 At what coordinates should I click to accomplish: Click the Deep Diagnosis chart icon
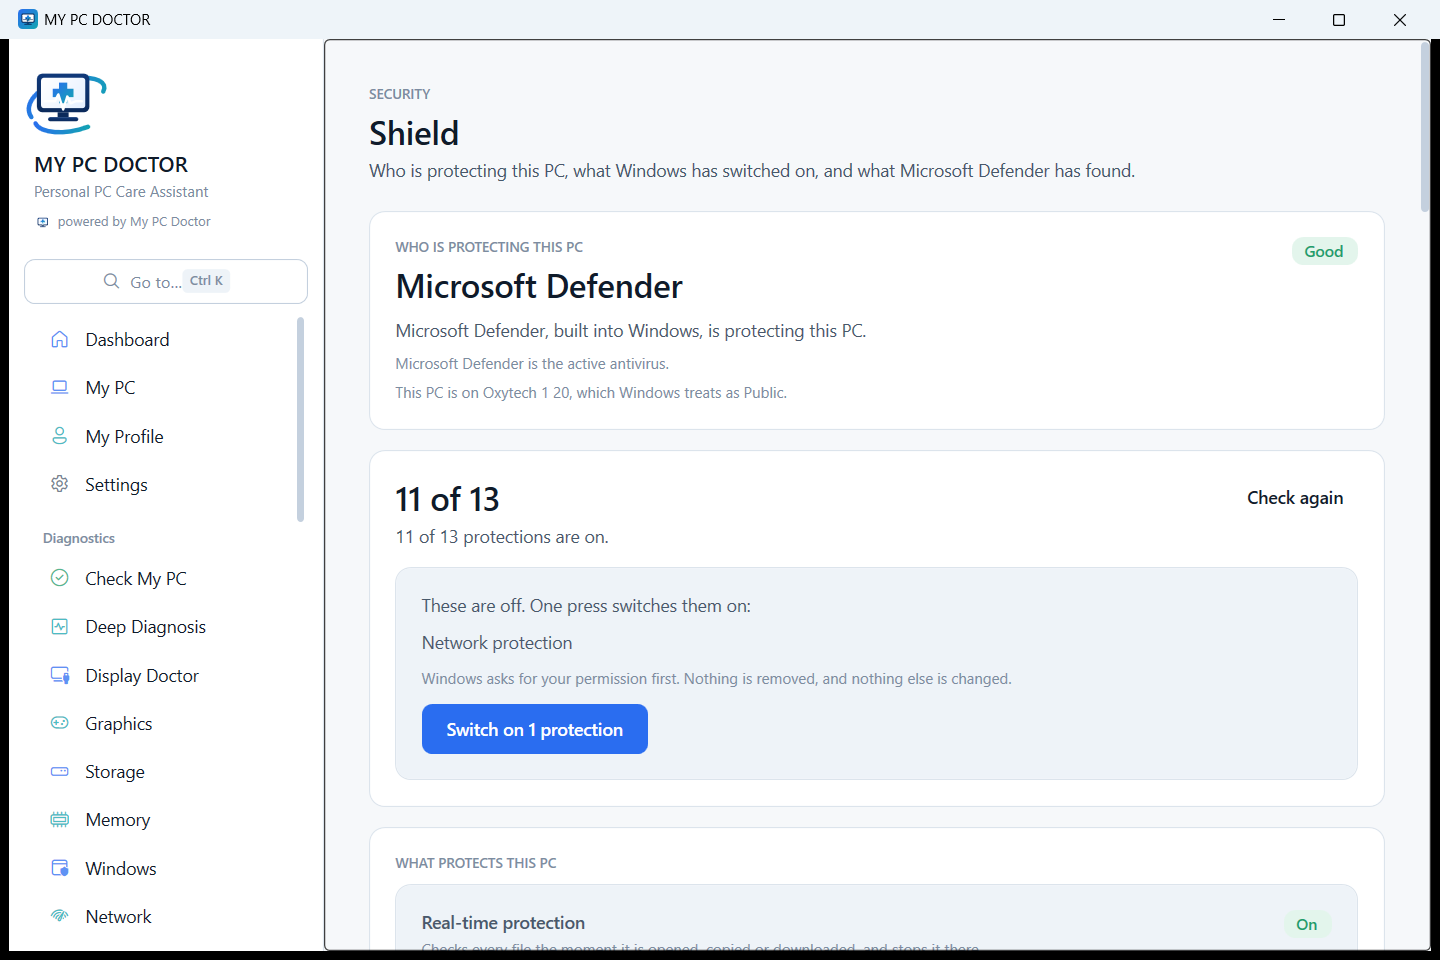tap(60, 627)
